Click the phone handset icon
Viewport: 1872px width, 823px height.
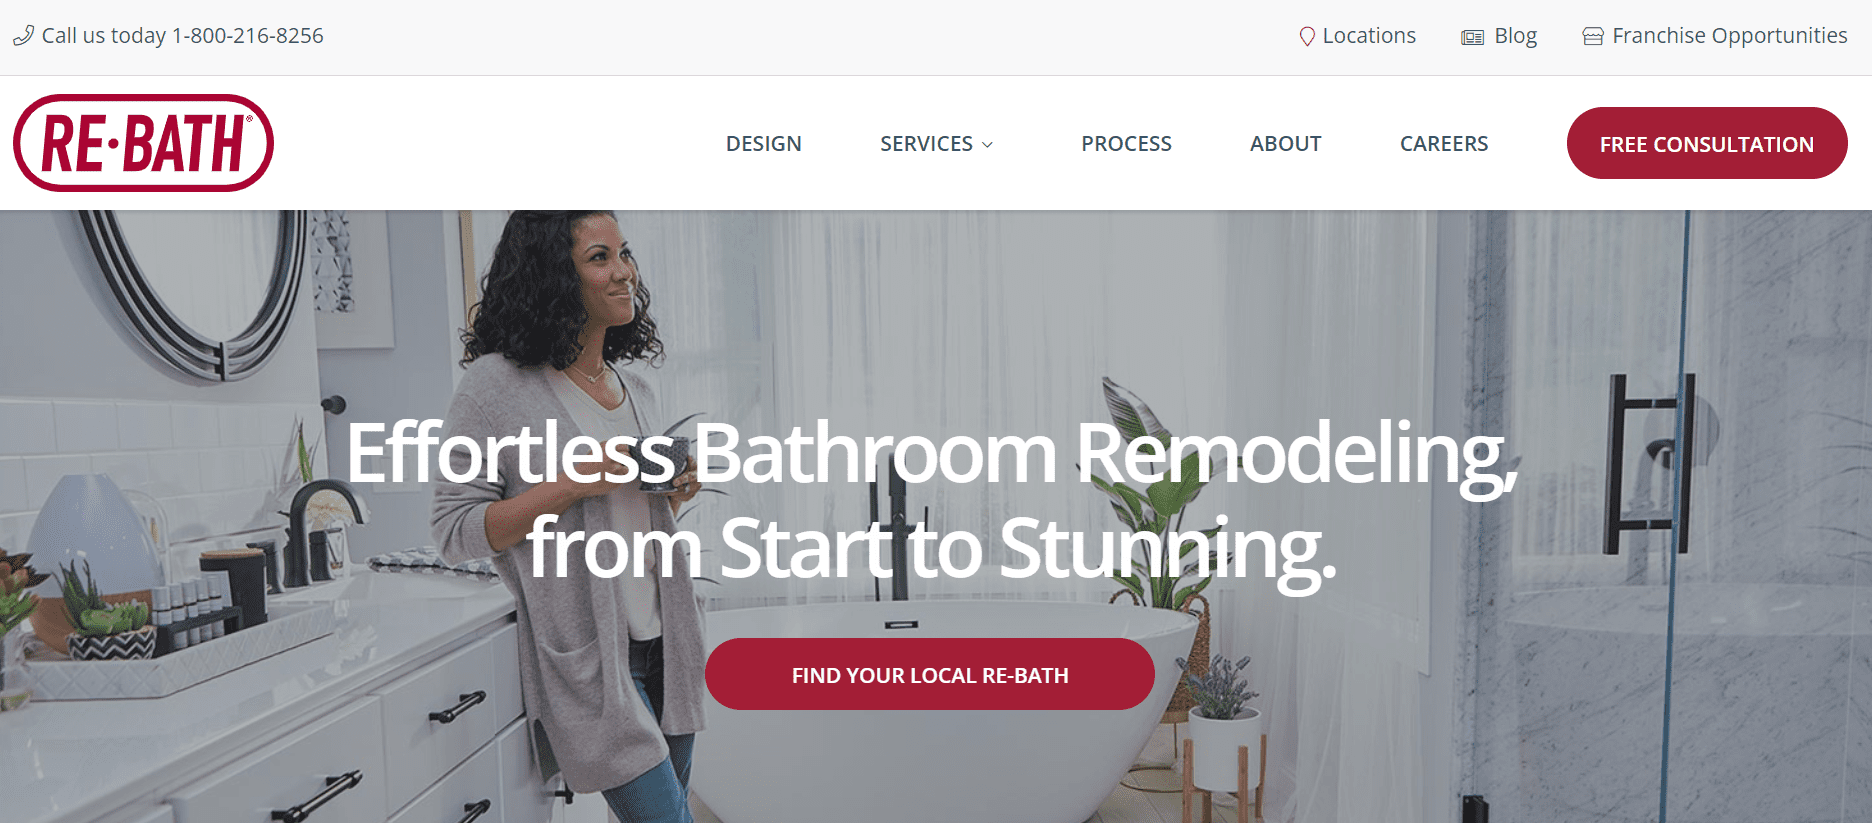point(23,36)
